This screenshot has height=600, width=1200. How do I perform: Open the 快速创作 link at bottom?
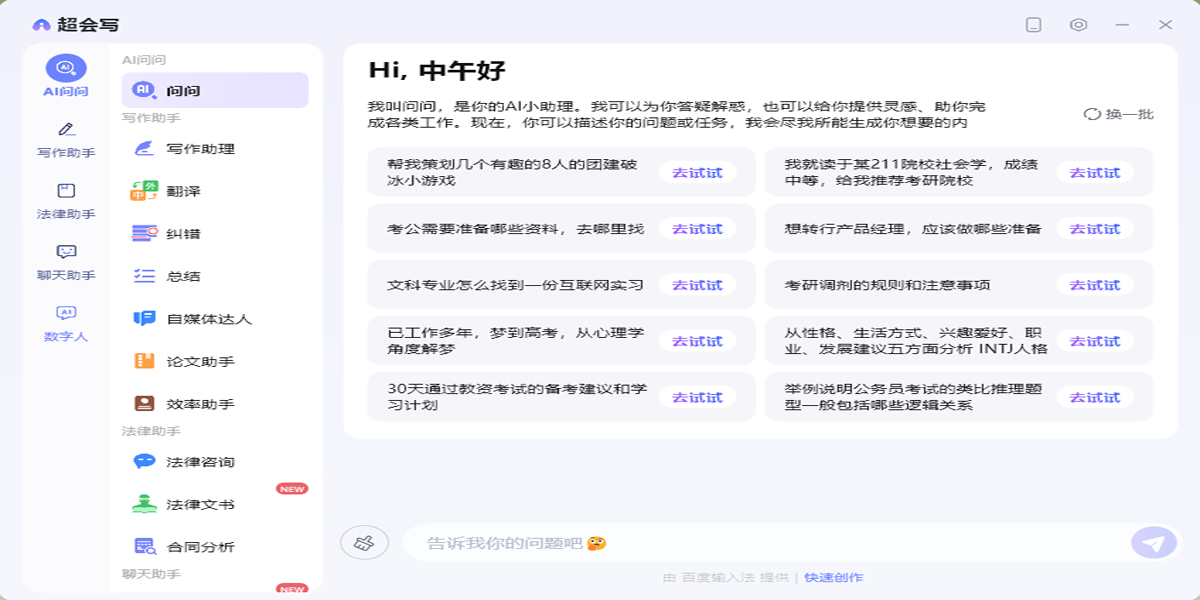[833, 577]
